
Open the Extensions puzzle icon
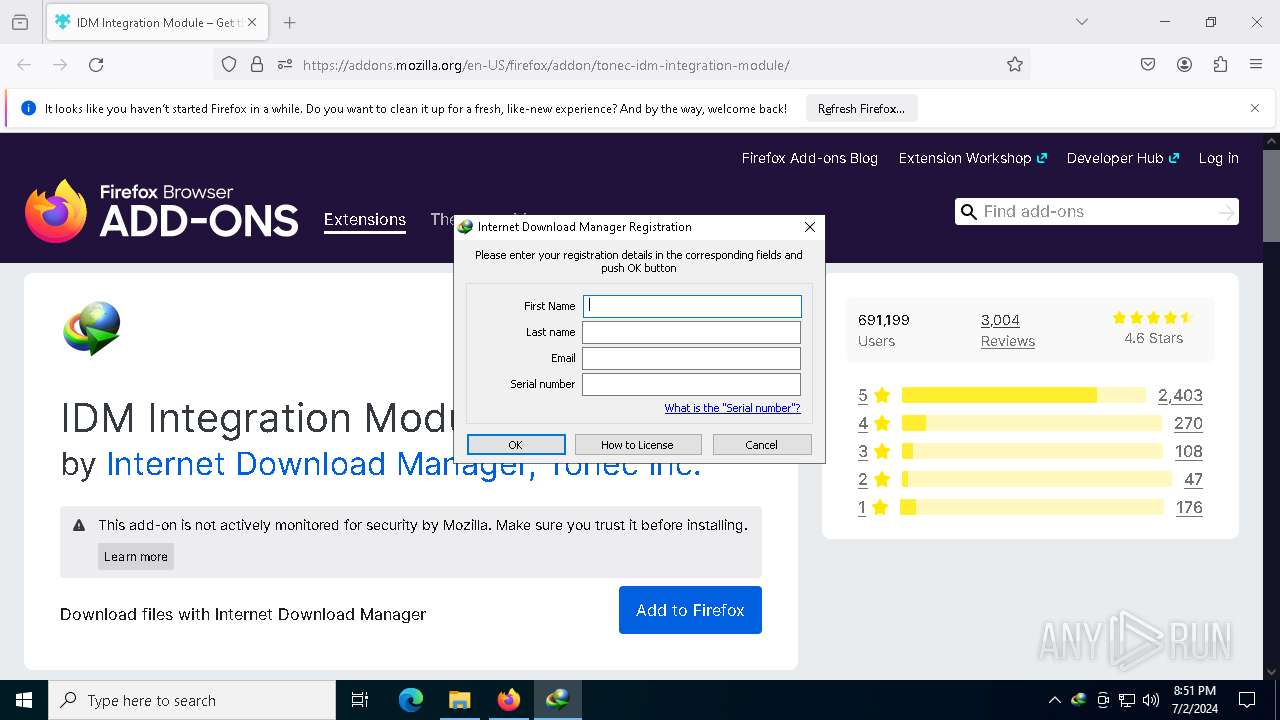point(1220,65)
